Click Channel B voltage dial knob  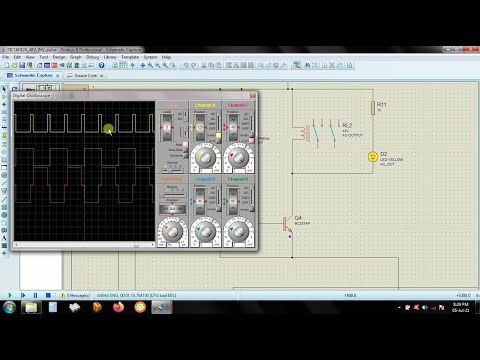click(205, 231)
